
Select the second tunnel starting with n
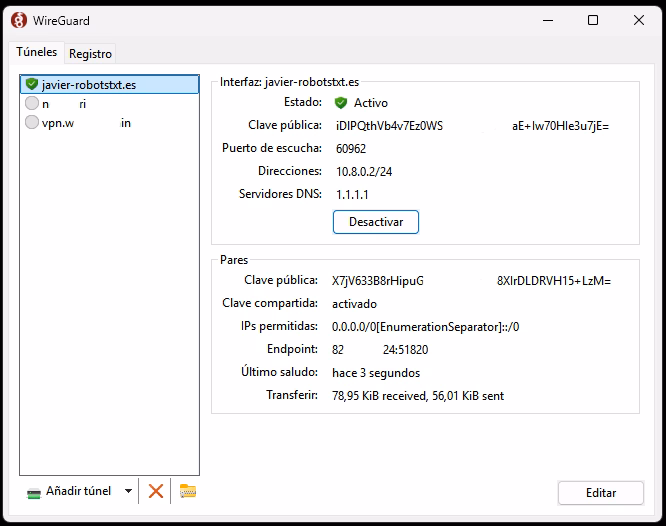point(110,104)
